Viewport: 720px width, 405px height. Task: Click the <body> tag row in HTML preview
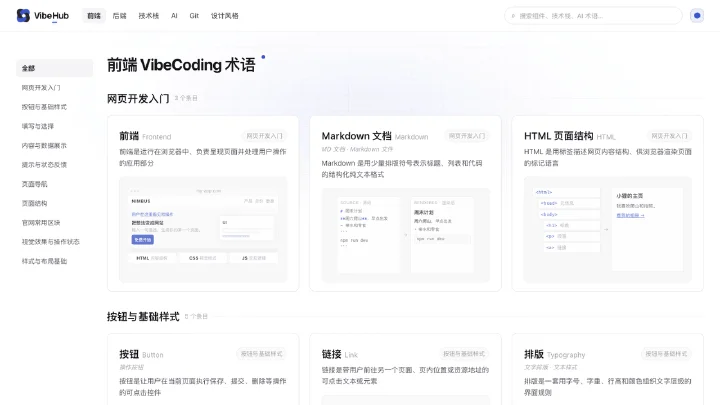click(569, 214)
